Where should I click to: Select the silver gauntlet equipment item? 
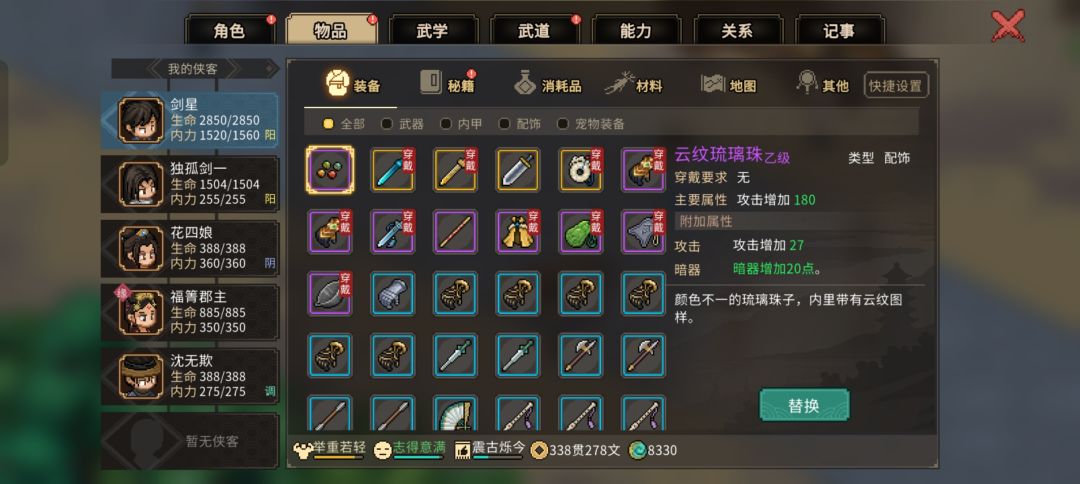tap(393, 294)
